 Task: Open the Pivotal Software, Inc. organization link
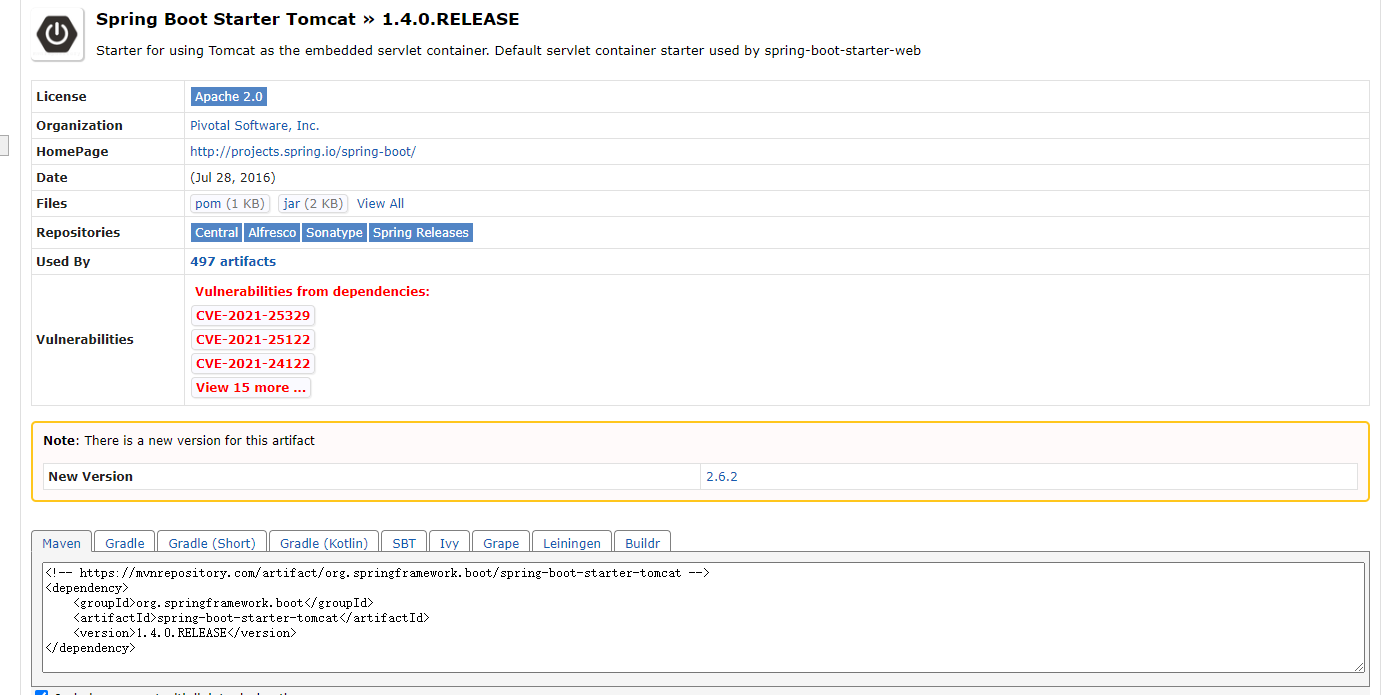(255, 126)
